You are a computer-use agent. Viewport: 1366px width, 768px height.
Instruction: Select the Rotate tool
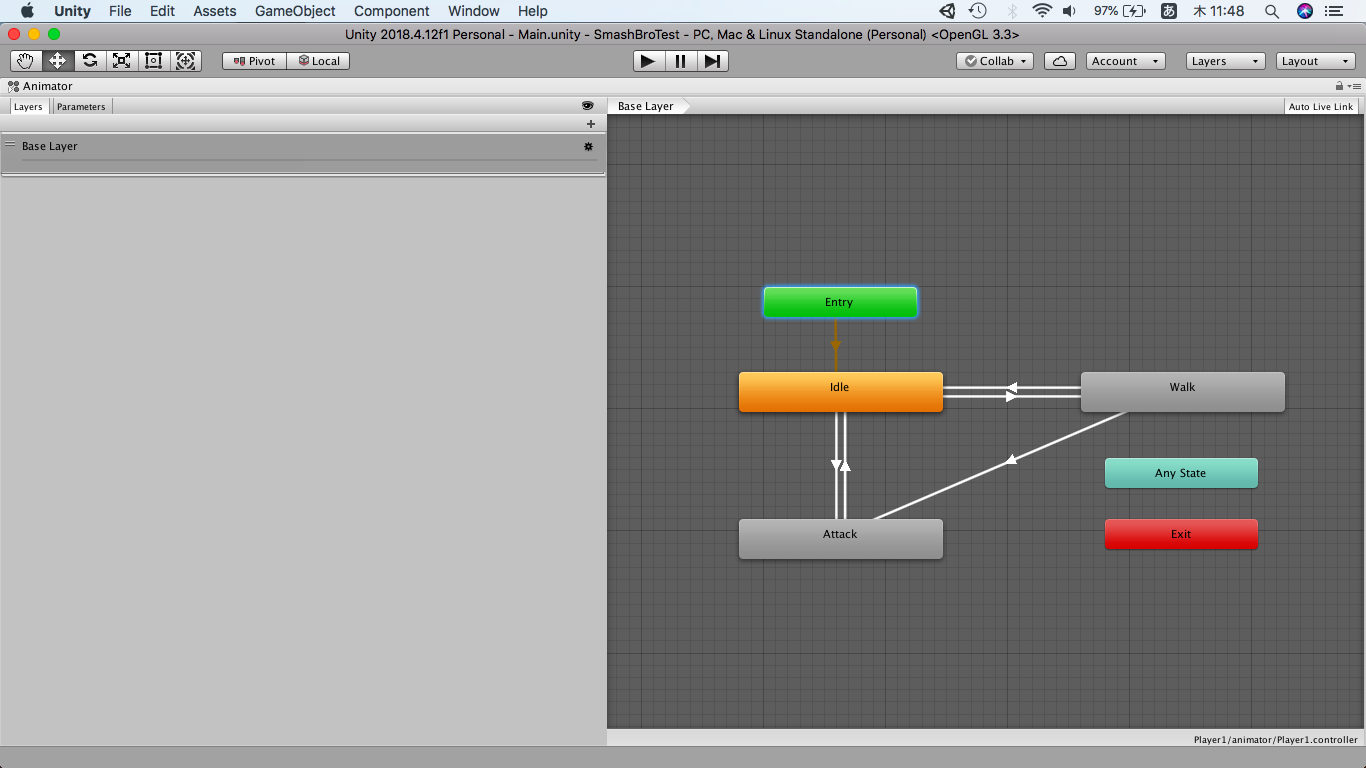point(90,61)
